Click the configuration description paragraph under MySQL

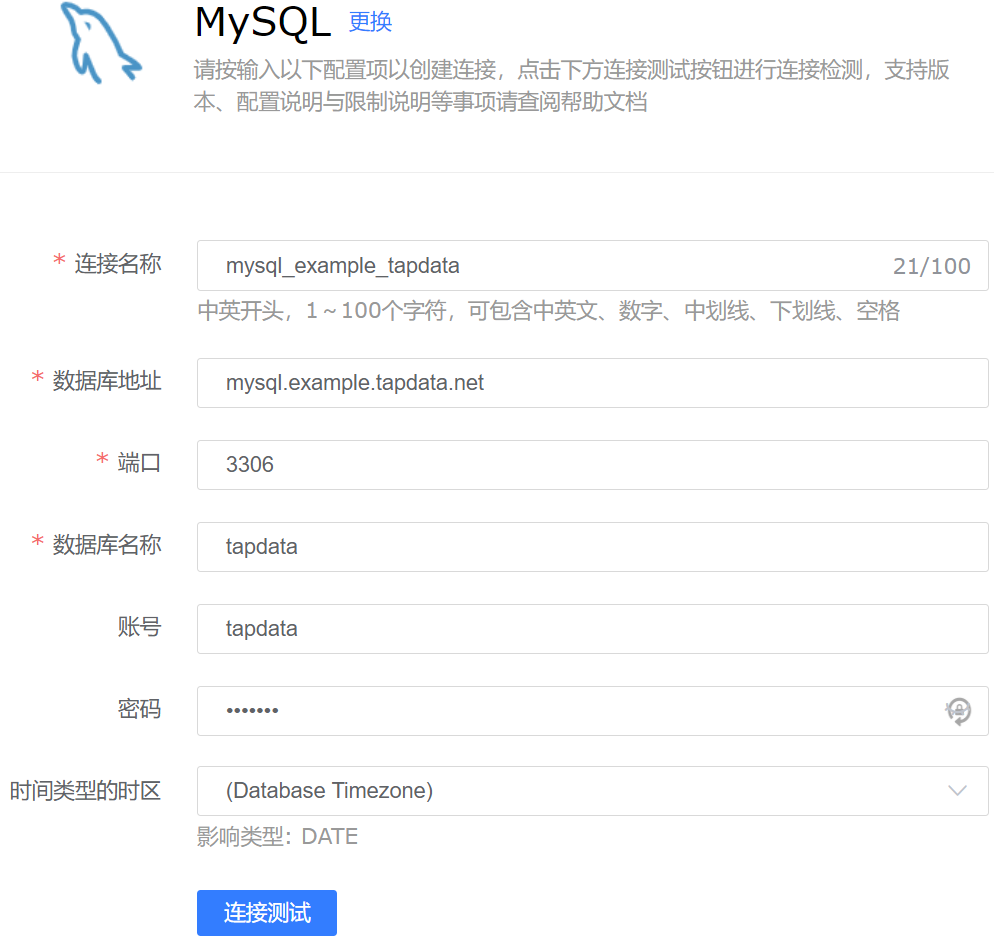click(x=572, y=86)
